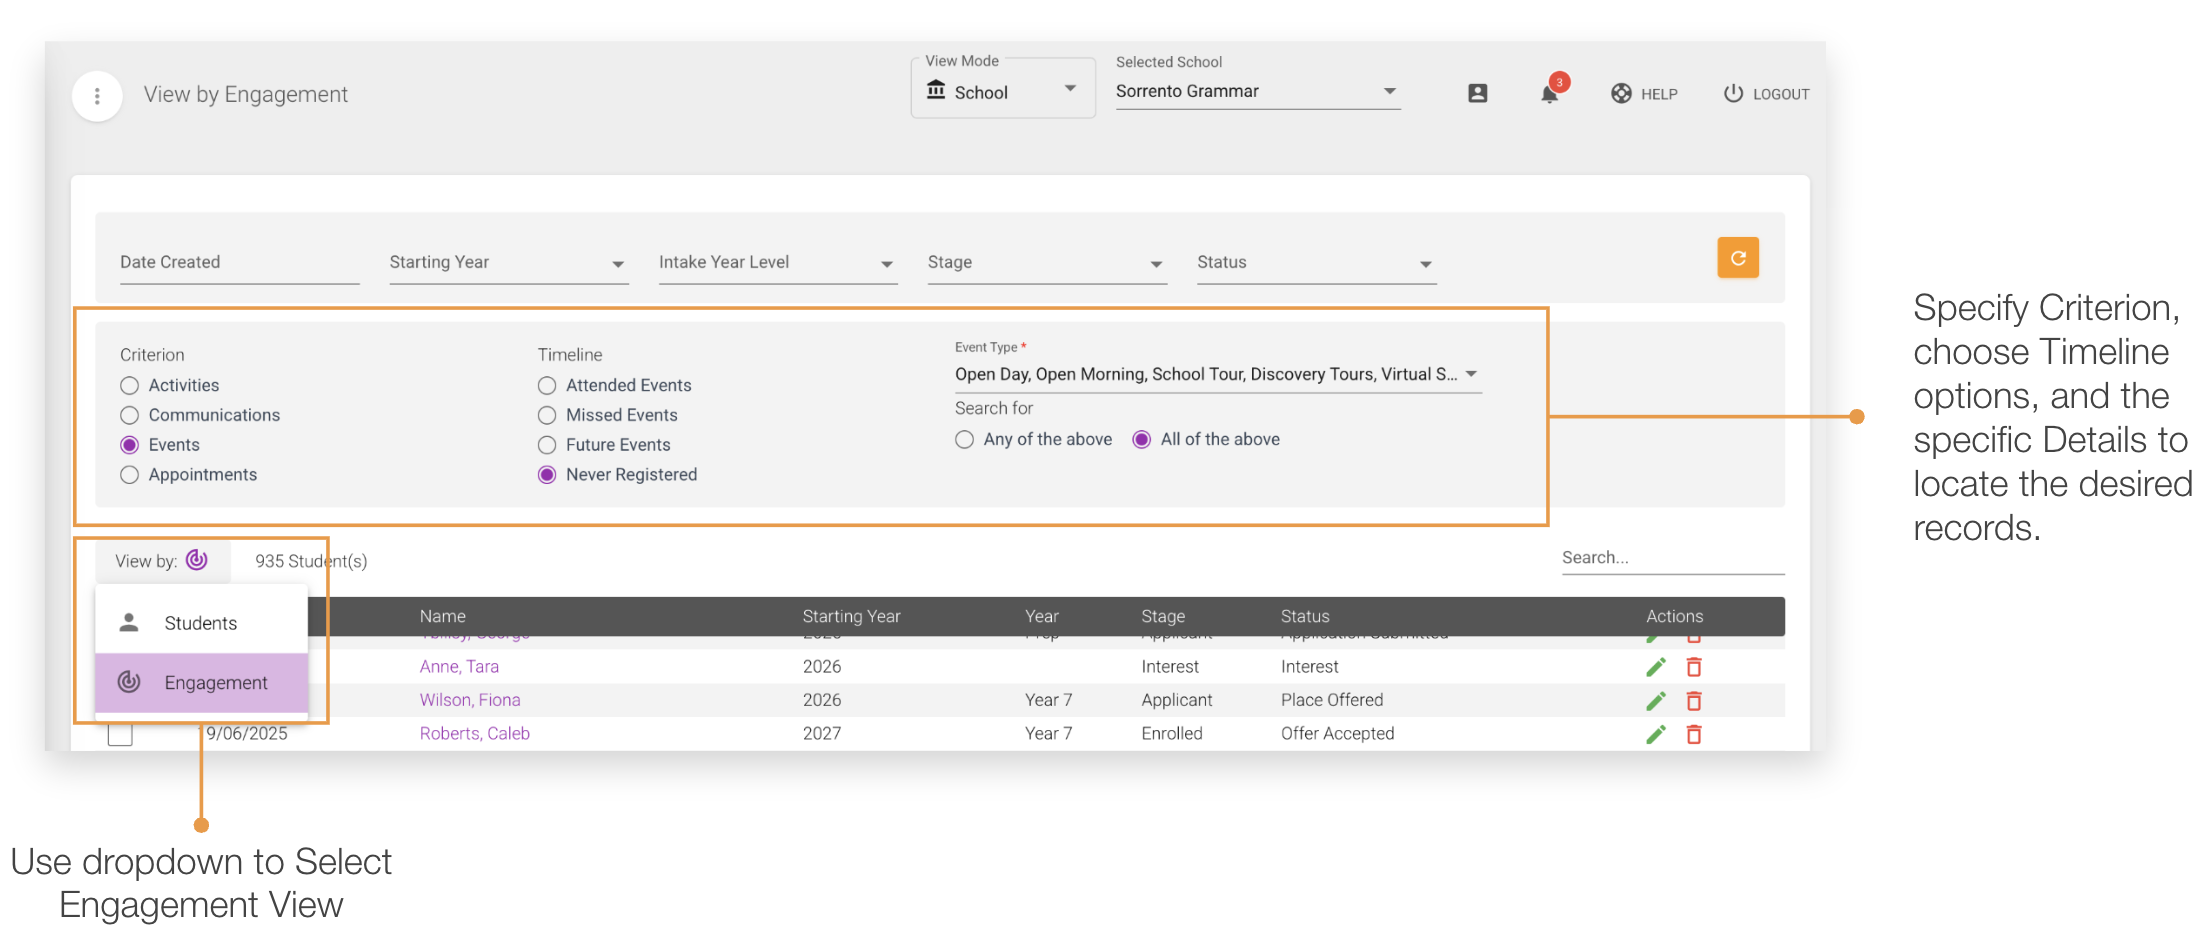Delete Roberts, Caleb using the red trash icon
The height and width of the screenshot is (938, 2208).
[x=1694, y=733]
